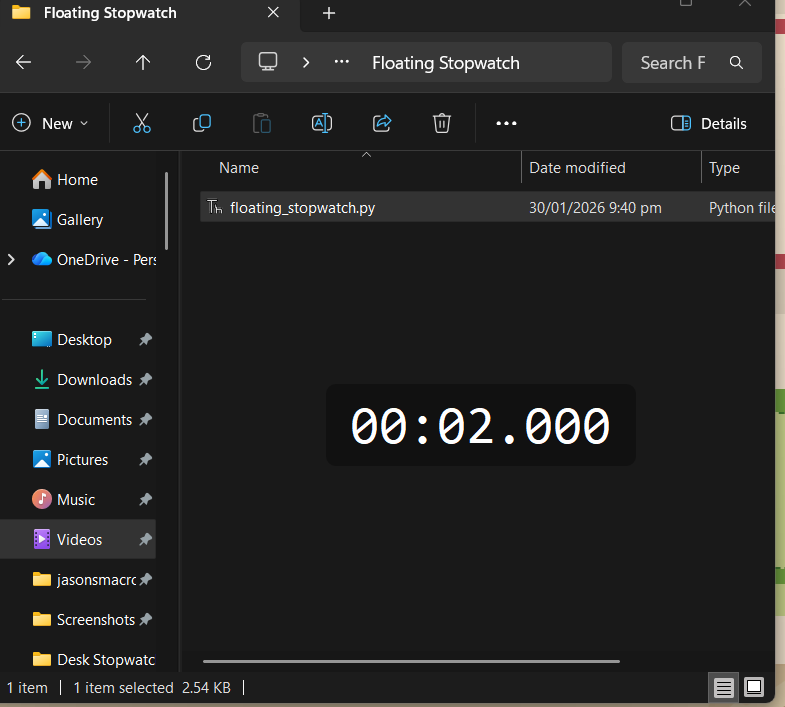The width and height of the screenshot is (785, 707).
Task: Switch to details list view in status bar
Action: click(x=724, y=687)
